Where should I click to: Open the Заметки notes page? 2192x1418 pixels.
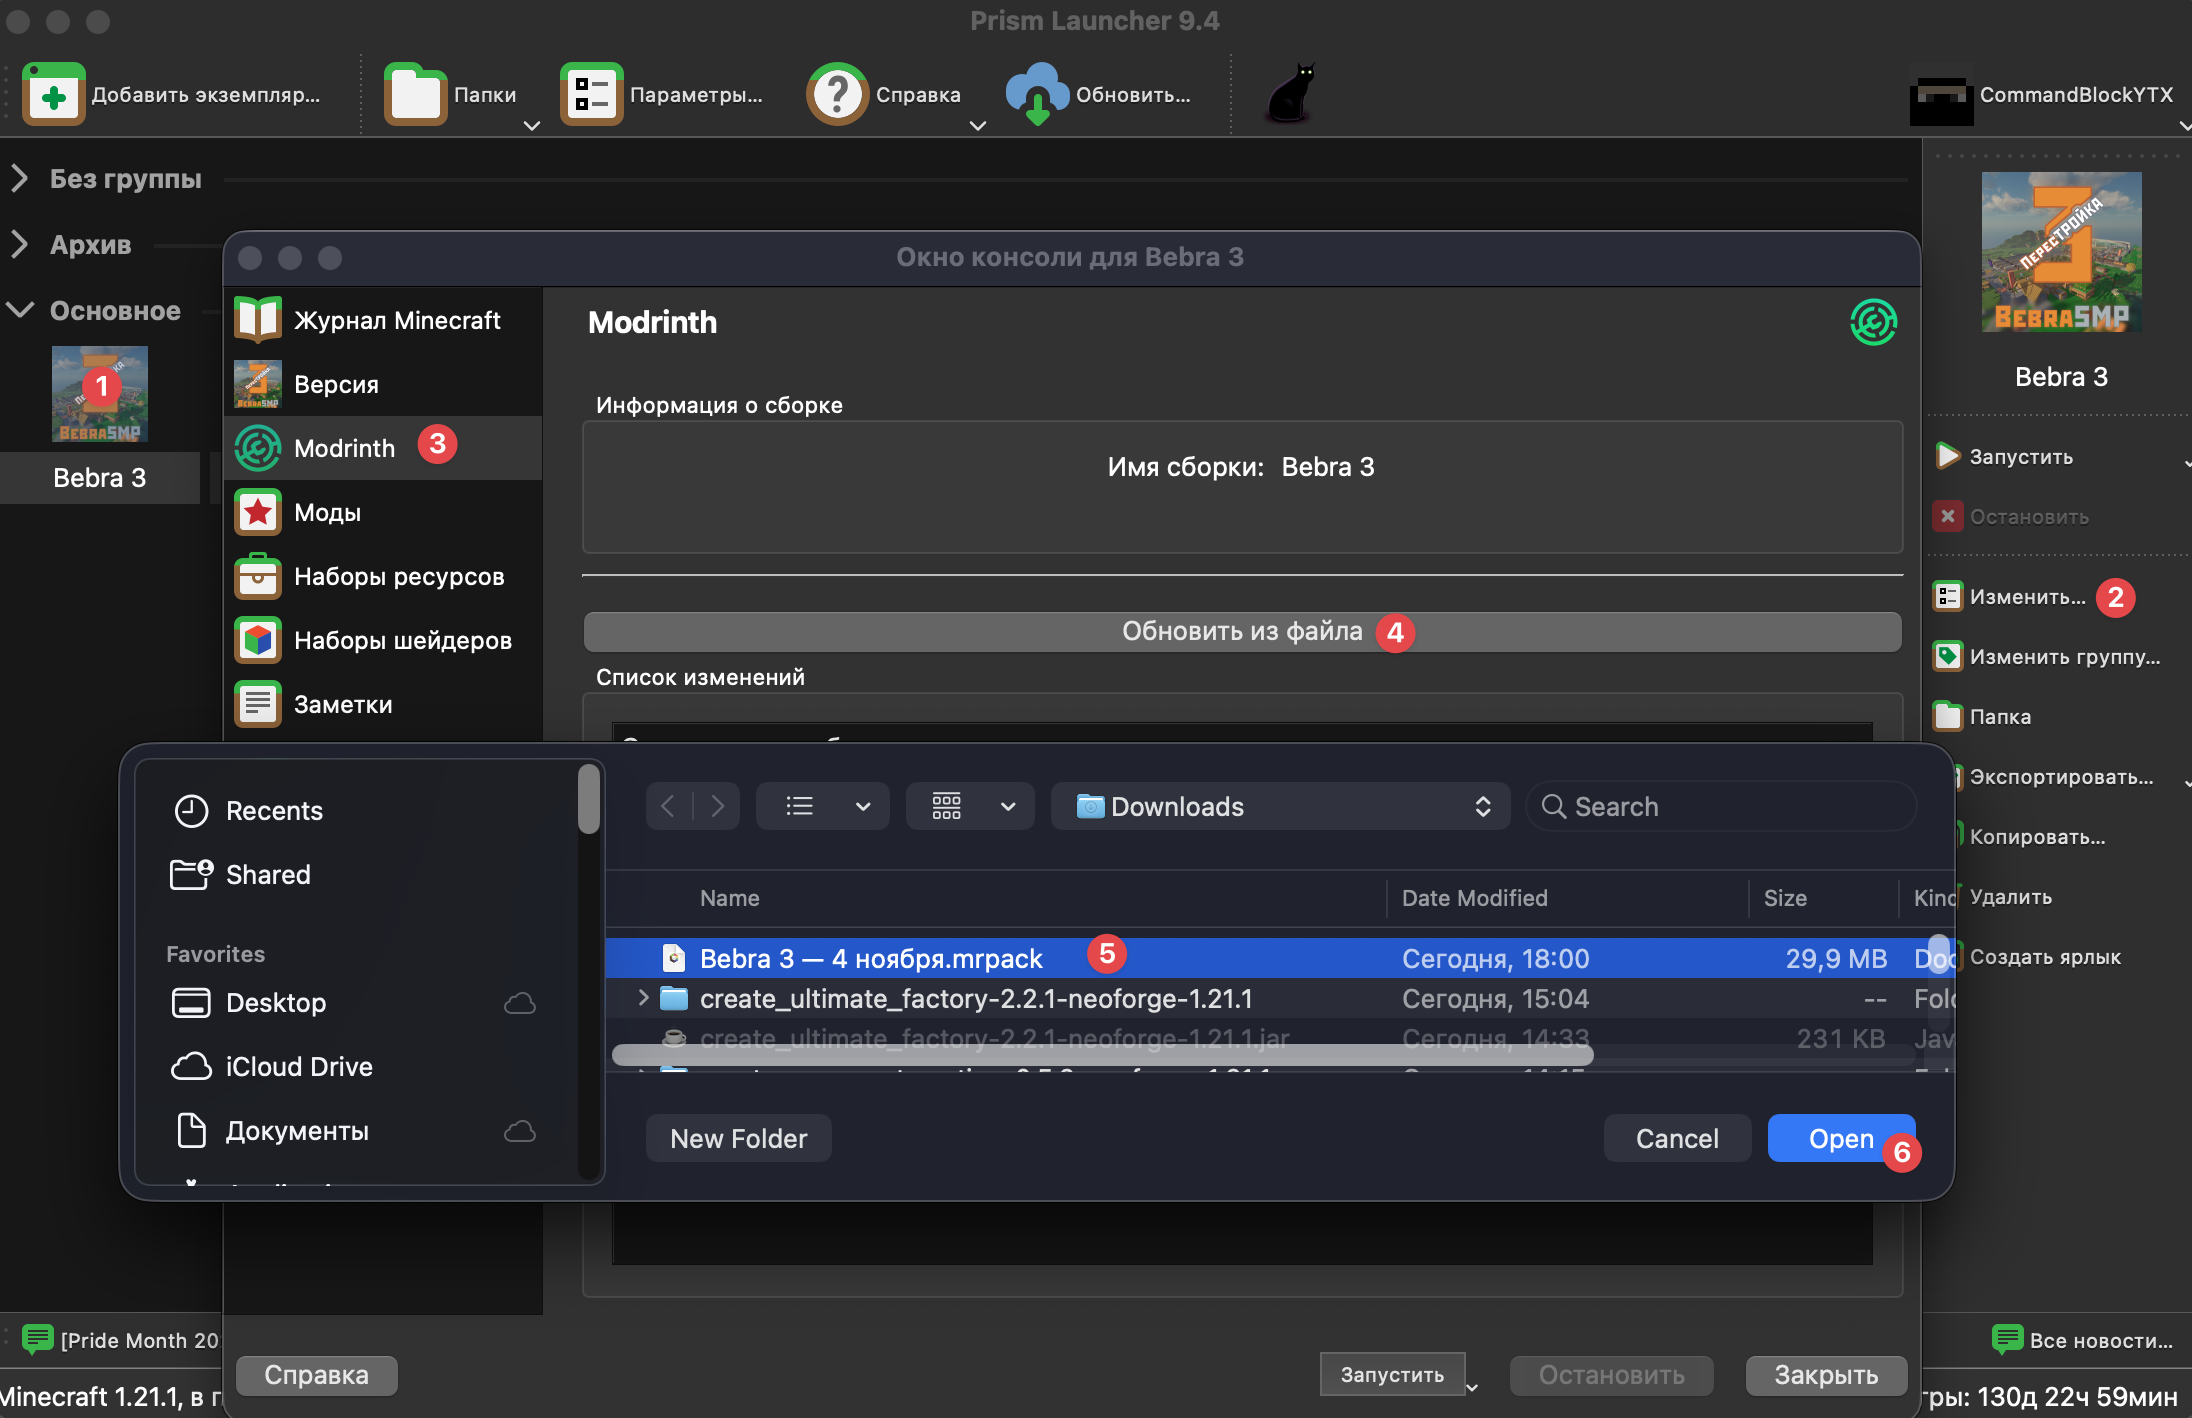click(x=343, y=704)
